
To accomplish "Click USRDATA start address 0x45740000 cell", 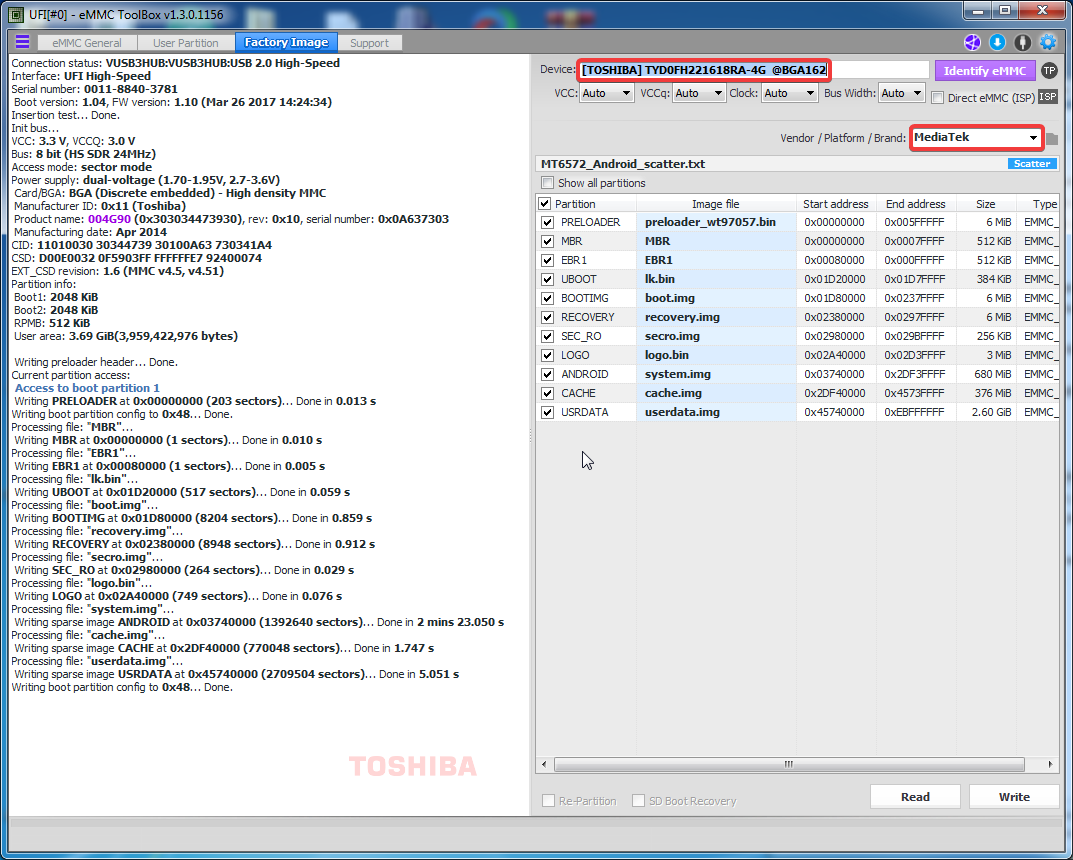I will (836, 413).
